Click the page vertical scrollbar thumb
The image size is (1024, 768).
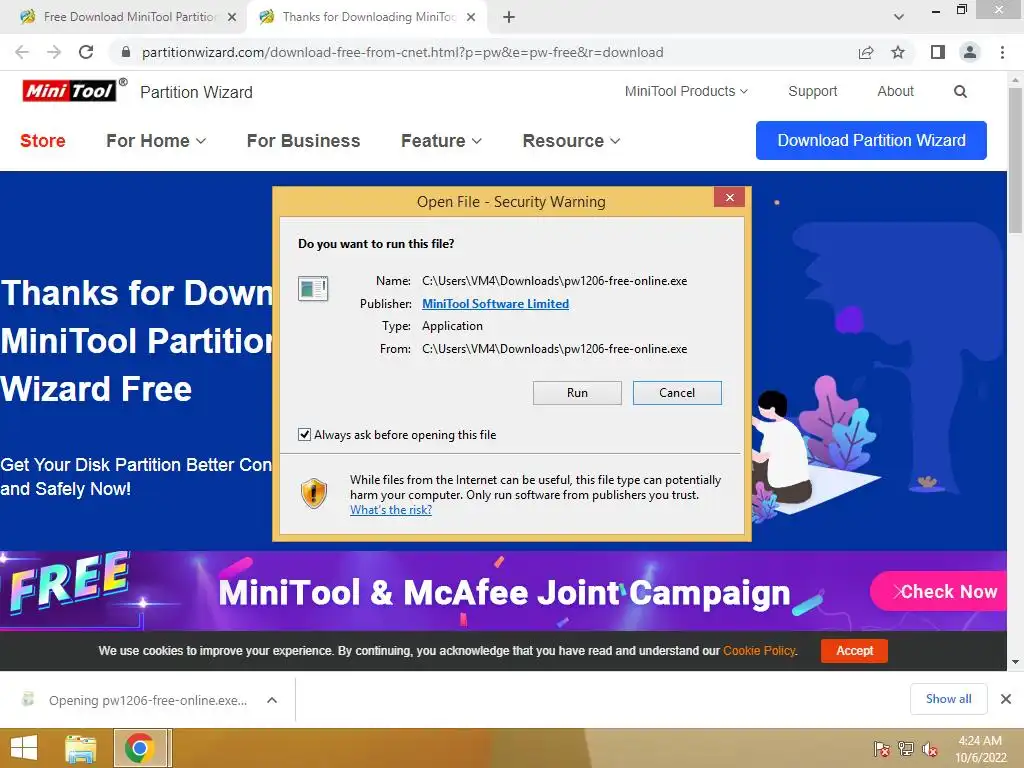[x=1015, y=160]
